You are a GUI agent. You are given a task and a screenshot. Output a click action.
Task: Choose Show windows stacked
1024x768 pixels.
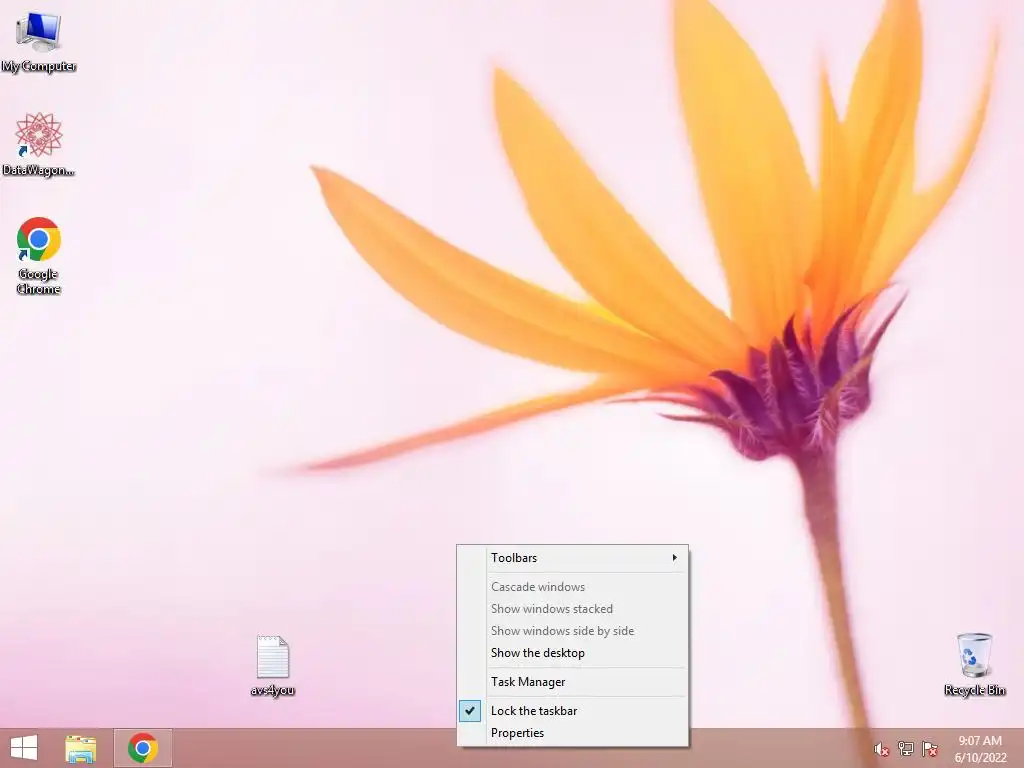pyautogui.click(x=573, y=609)
